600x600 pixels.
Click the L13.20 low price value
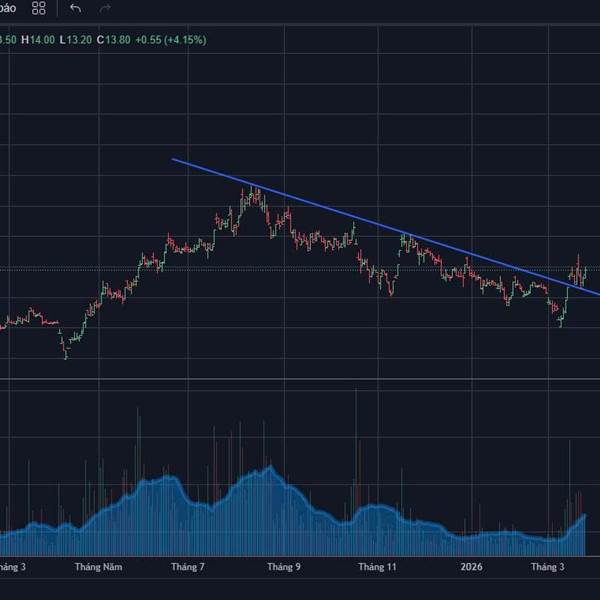[76, 40]
